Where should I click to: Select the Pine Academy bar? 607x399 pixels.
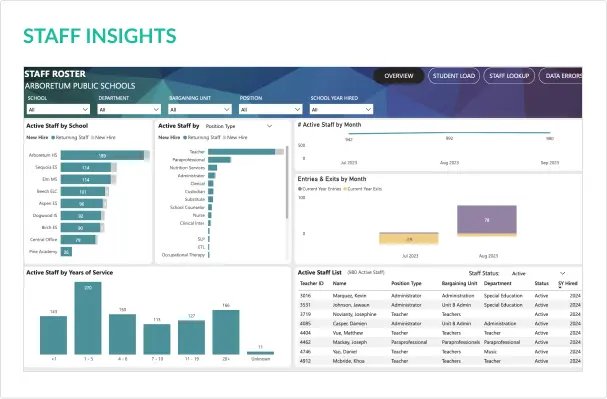coord(66,252)
